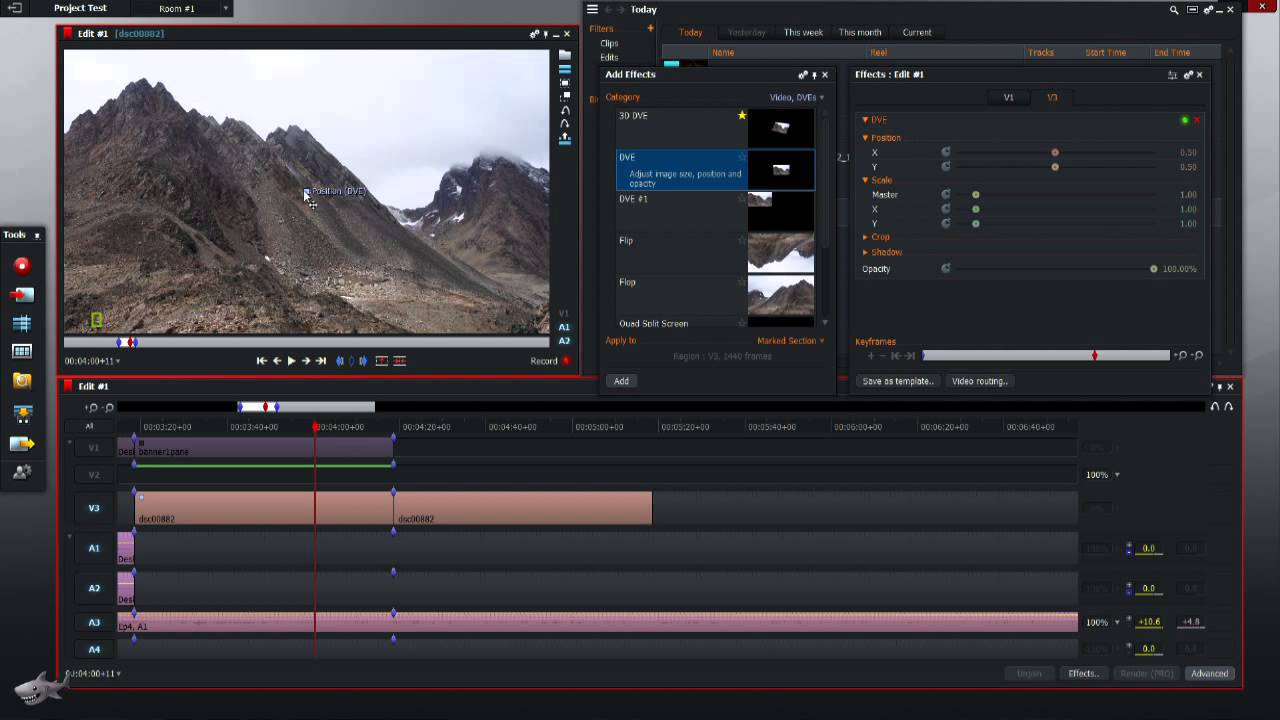Click the Save as template button
Image resolution: width=1280 pixels, height=720 pixels.
[x=898, y=381]
